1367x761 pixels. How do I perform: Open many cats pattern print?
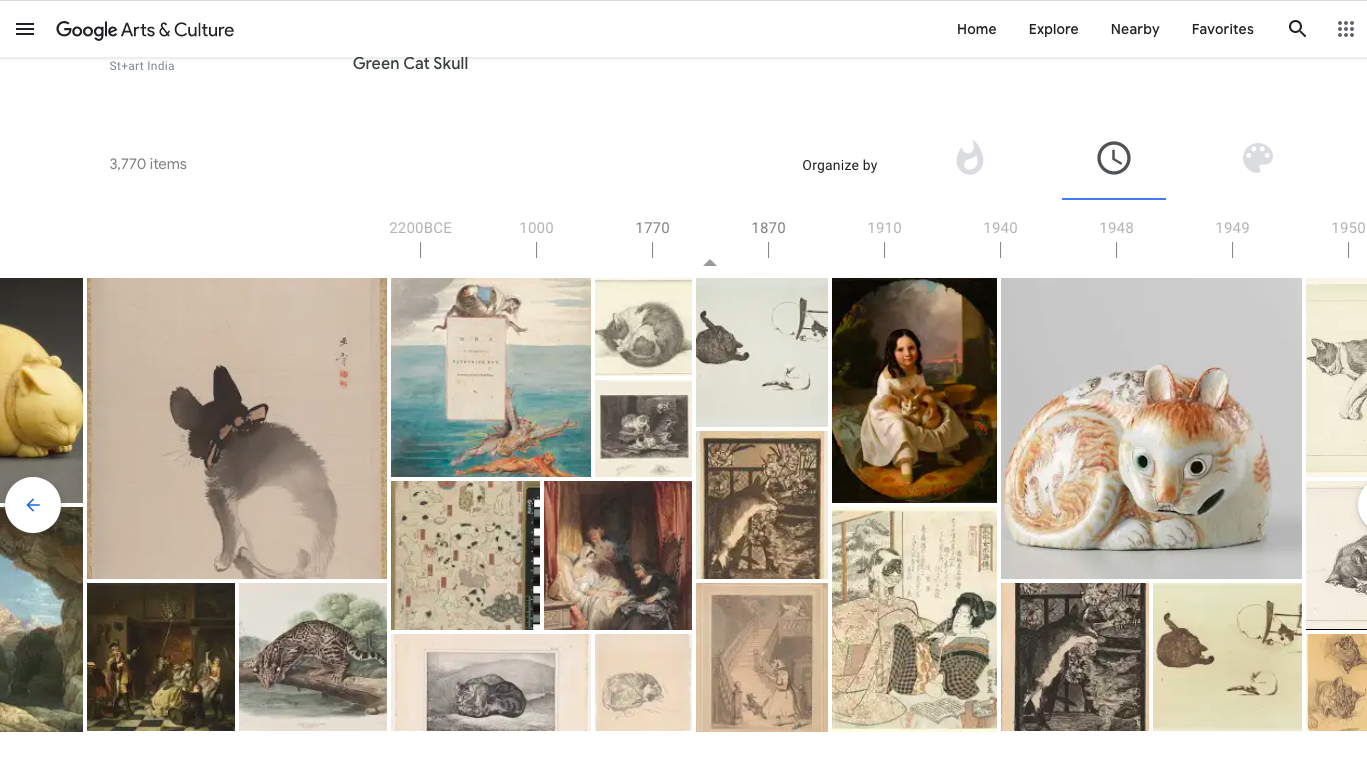coord(465,555)
